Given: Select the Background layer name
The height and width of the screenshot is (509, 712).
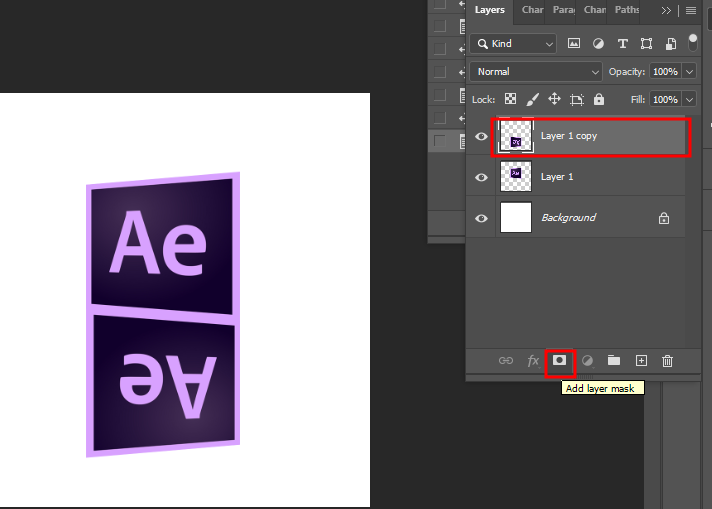Looking at the screenshot, I should click(x=568, y=218).
